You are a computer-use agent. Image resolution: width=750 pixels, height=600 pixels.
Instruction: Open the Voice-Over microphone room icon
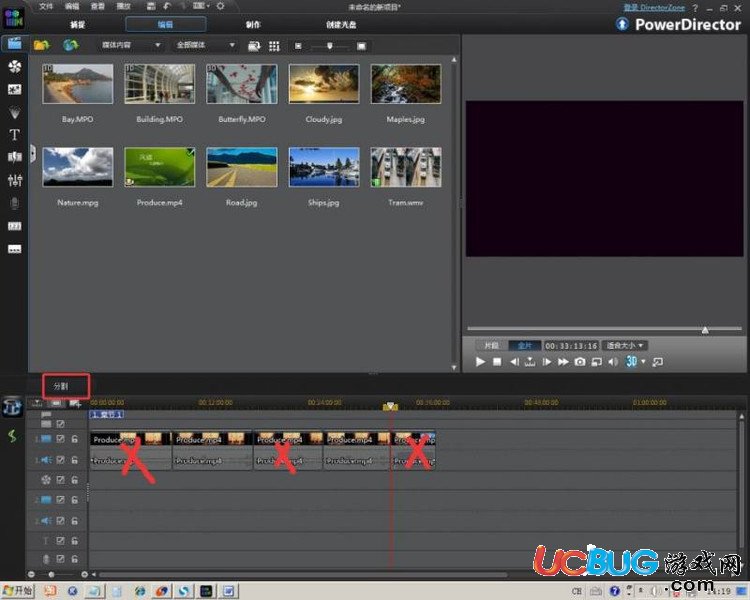[x=14, y=203]
